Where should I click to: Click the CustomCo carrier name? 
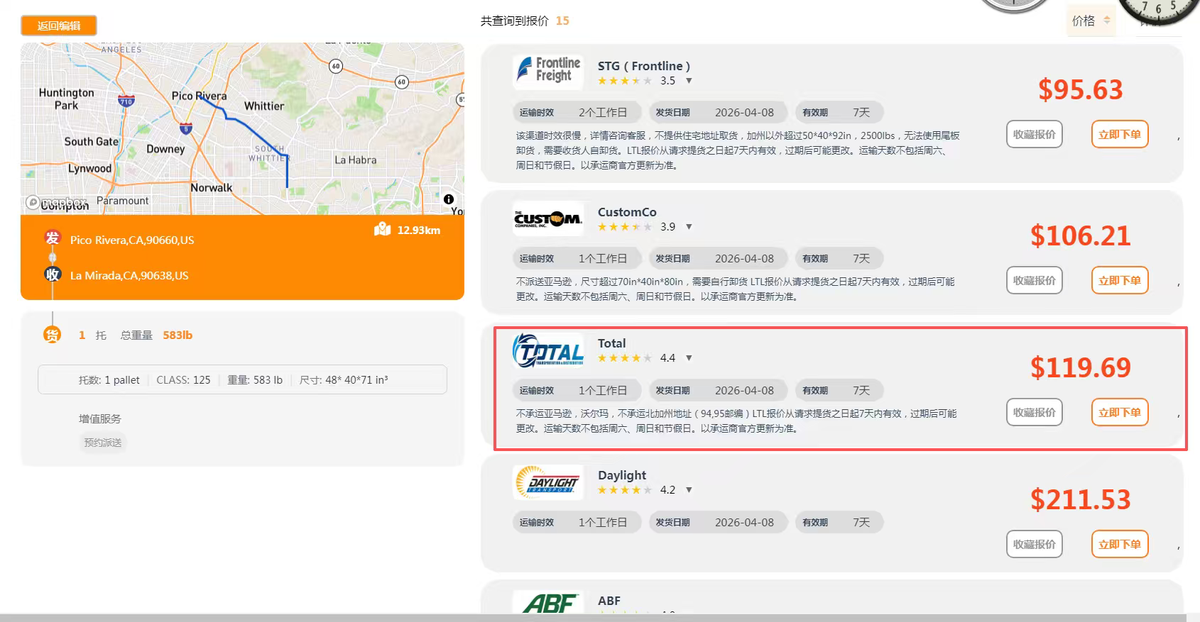tap(627, 212)
